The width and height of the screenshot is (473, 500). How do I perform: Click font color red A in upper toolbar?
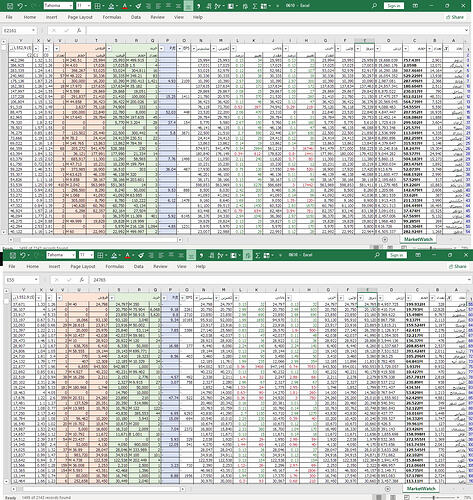coord(125,6)
